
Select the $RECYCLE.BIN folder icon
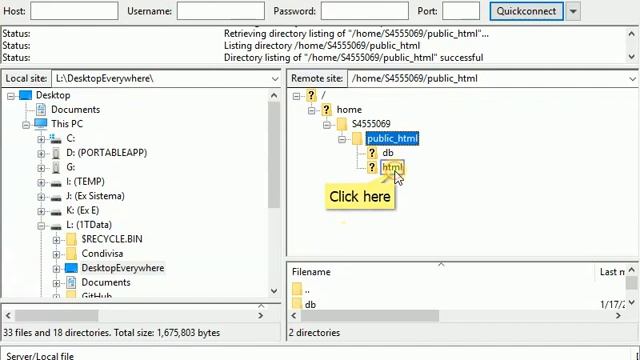coord(71,239)
